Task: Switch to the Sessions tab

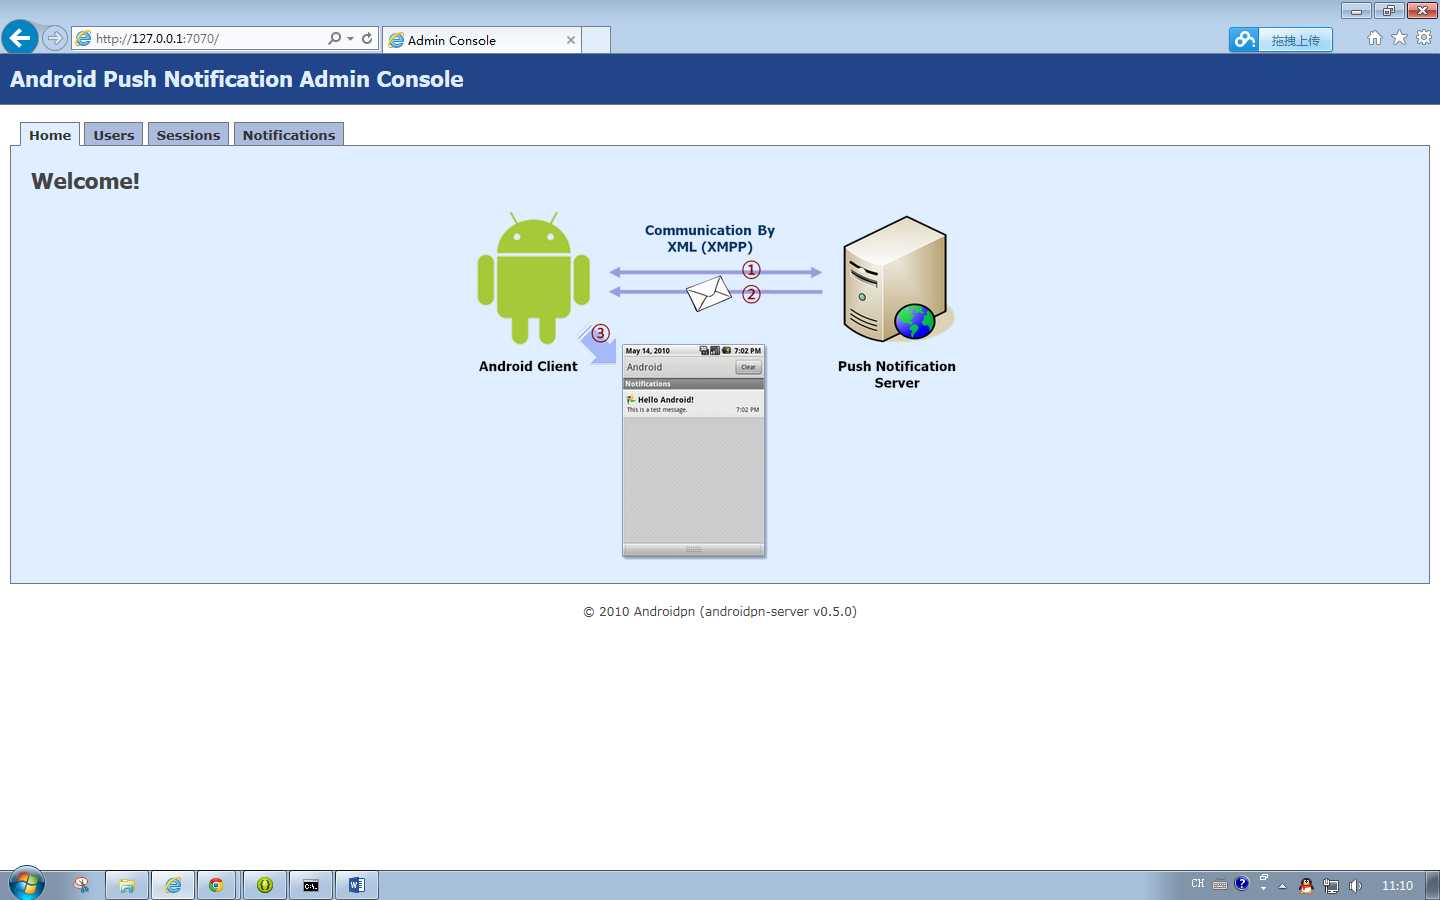Action: [188, 135]
